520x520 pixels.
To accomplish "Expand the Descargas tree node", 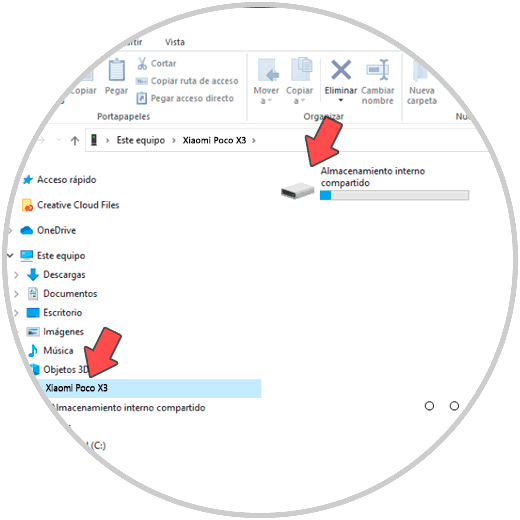I will click(x=16, y=275).
